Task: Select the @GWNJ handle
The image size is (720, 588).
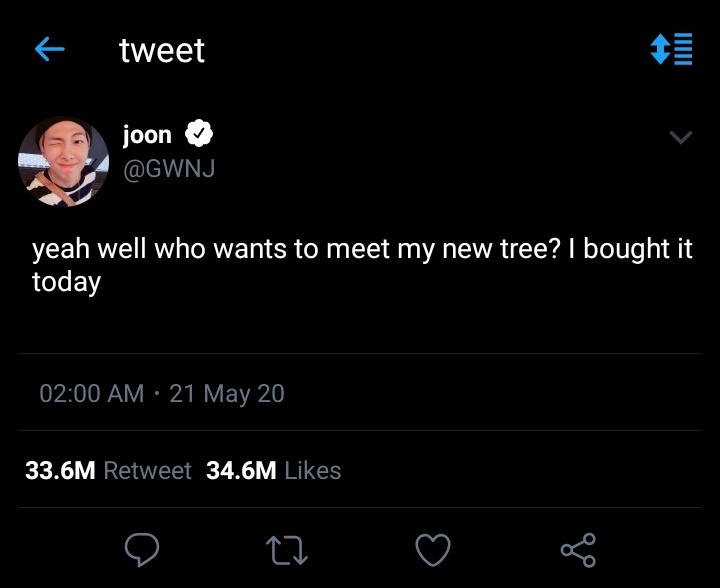Action: [x=169, y=168]
